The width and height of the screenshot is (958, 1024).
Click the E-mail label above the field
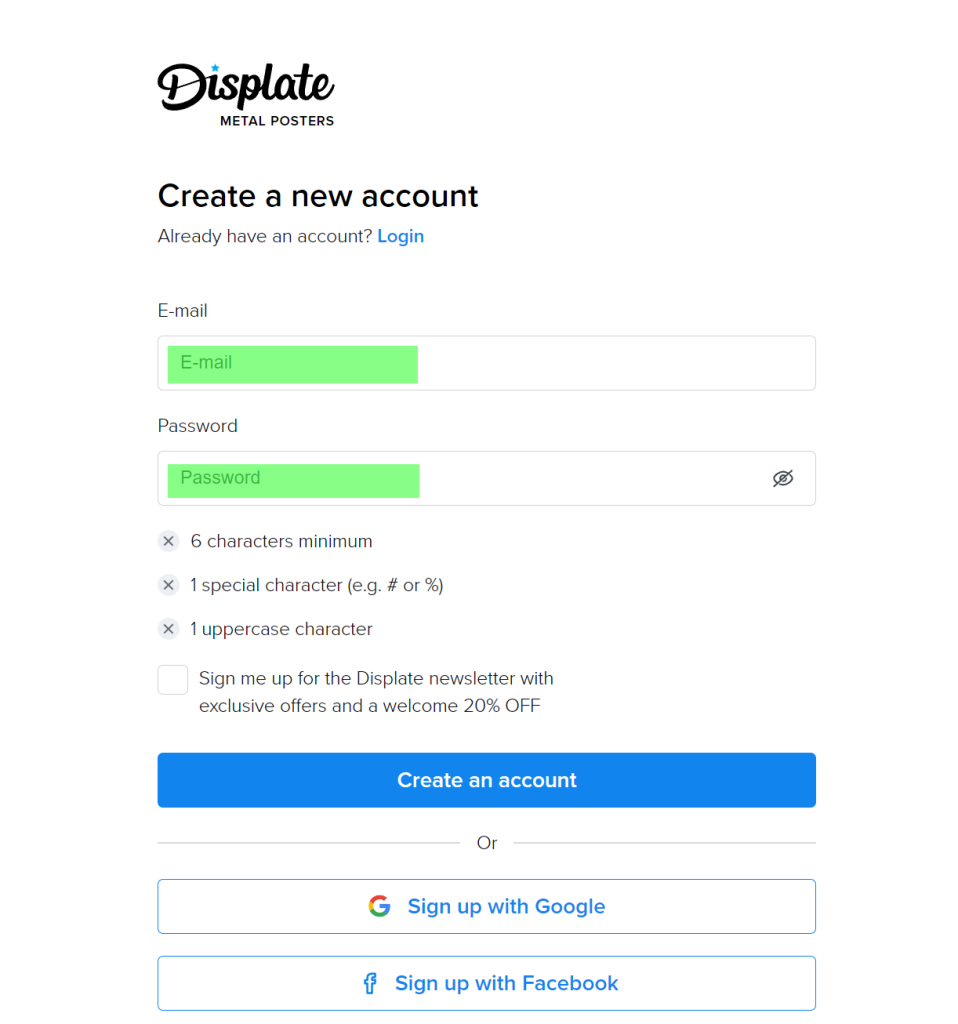[183, 311]
